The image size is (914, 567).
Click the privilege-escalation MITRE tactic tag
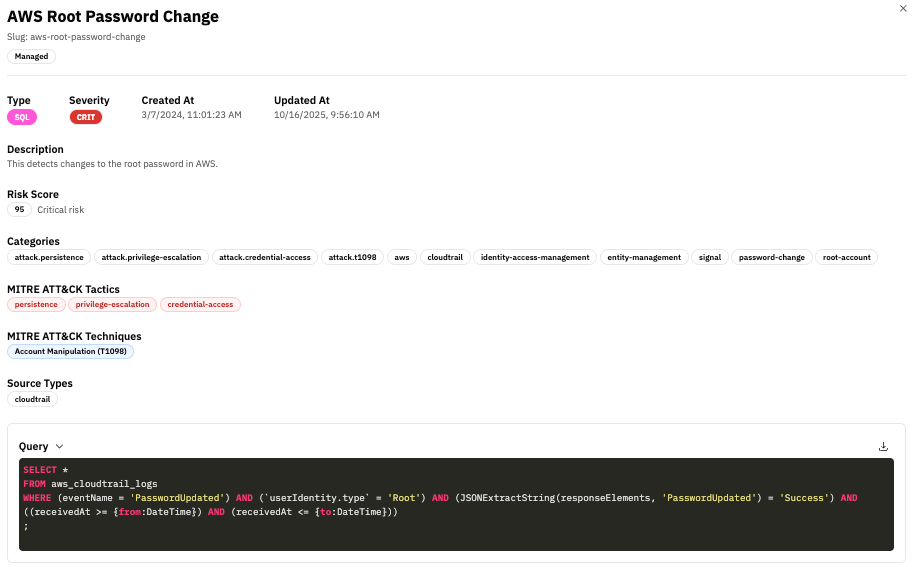(x=112, y=304)
